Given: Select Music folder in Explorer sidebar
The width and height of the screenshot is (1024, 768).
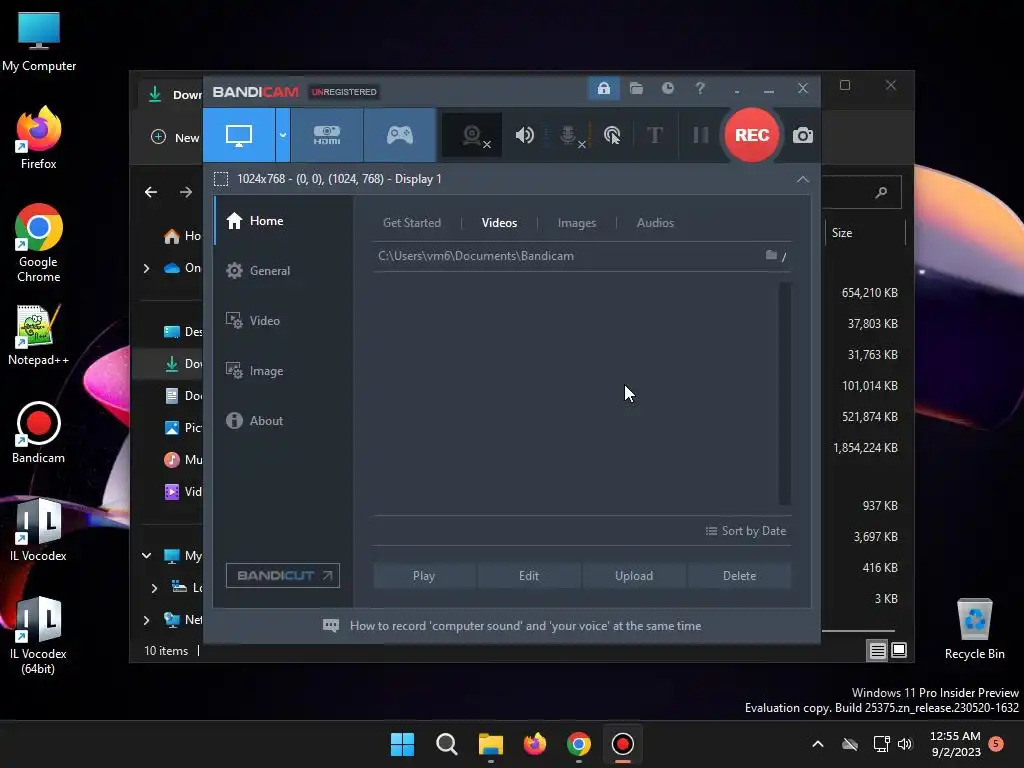Looking at the screenshot, I should pos(184,460).
